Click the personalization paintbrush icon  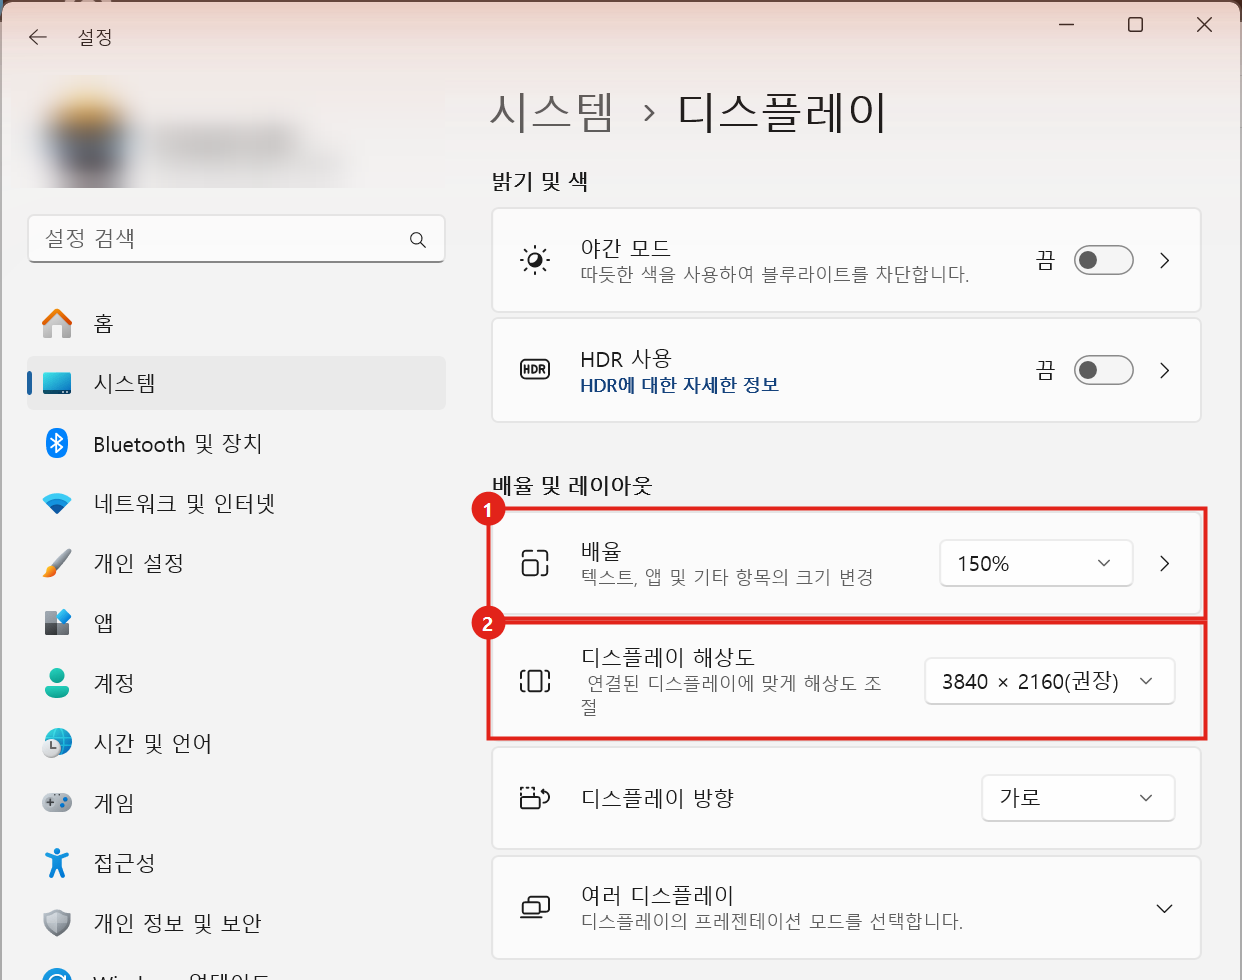(57, 563)
